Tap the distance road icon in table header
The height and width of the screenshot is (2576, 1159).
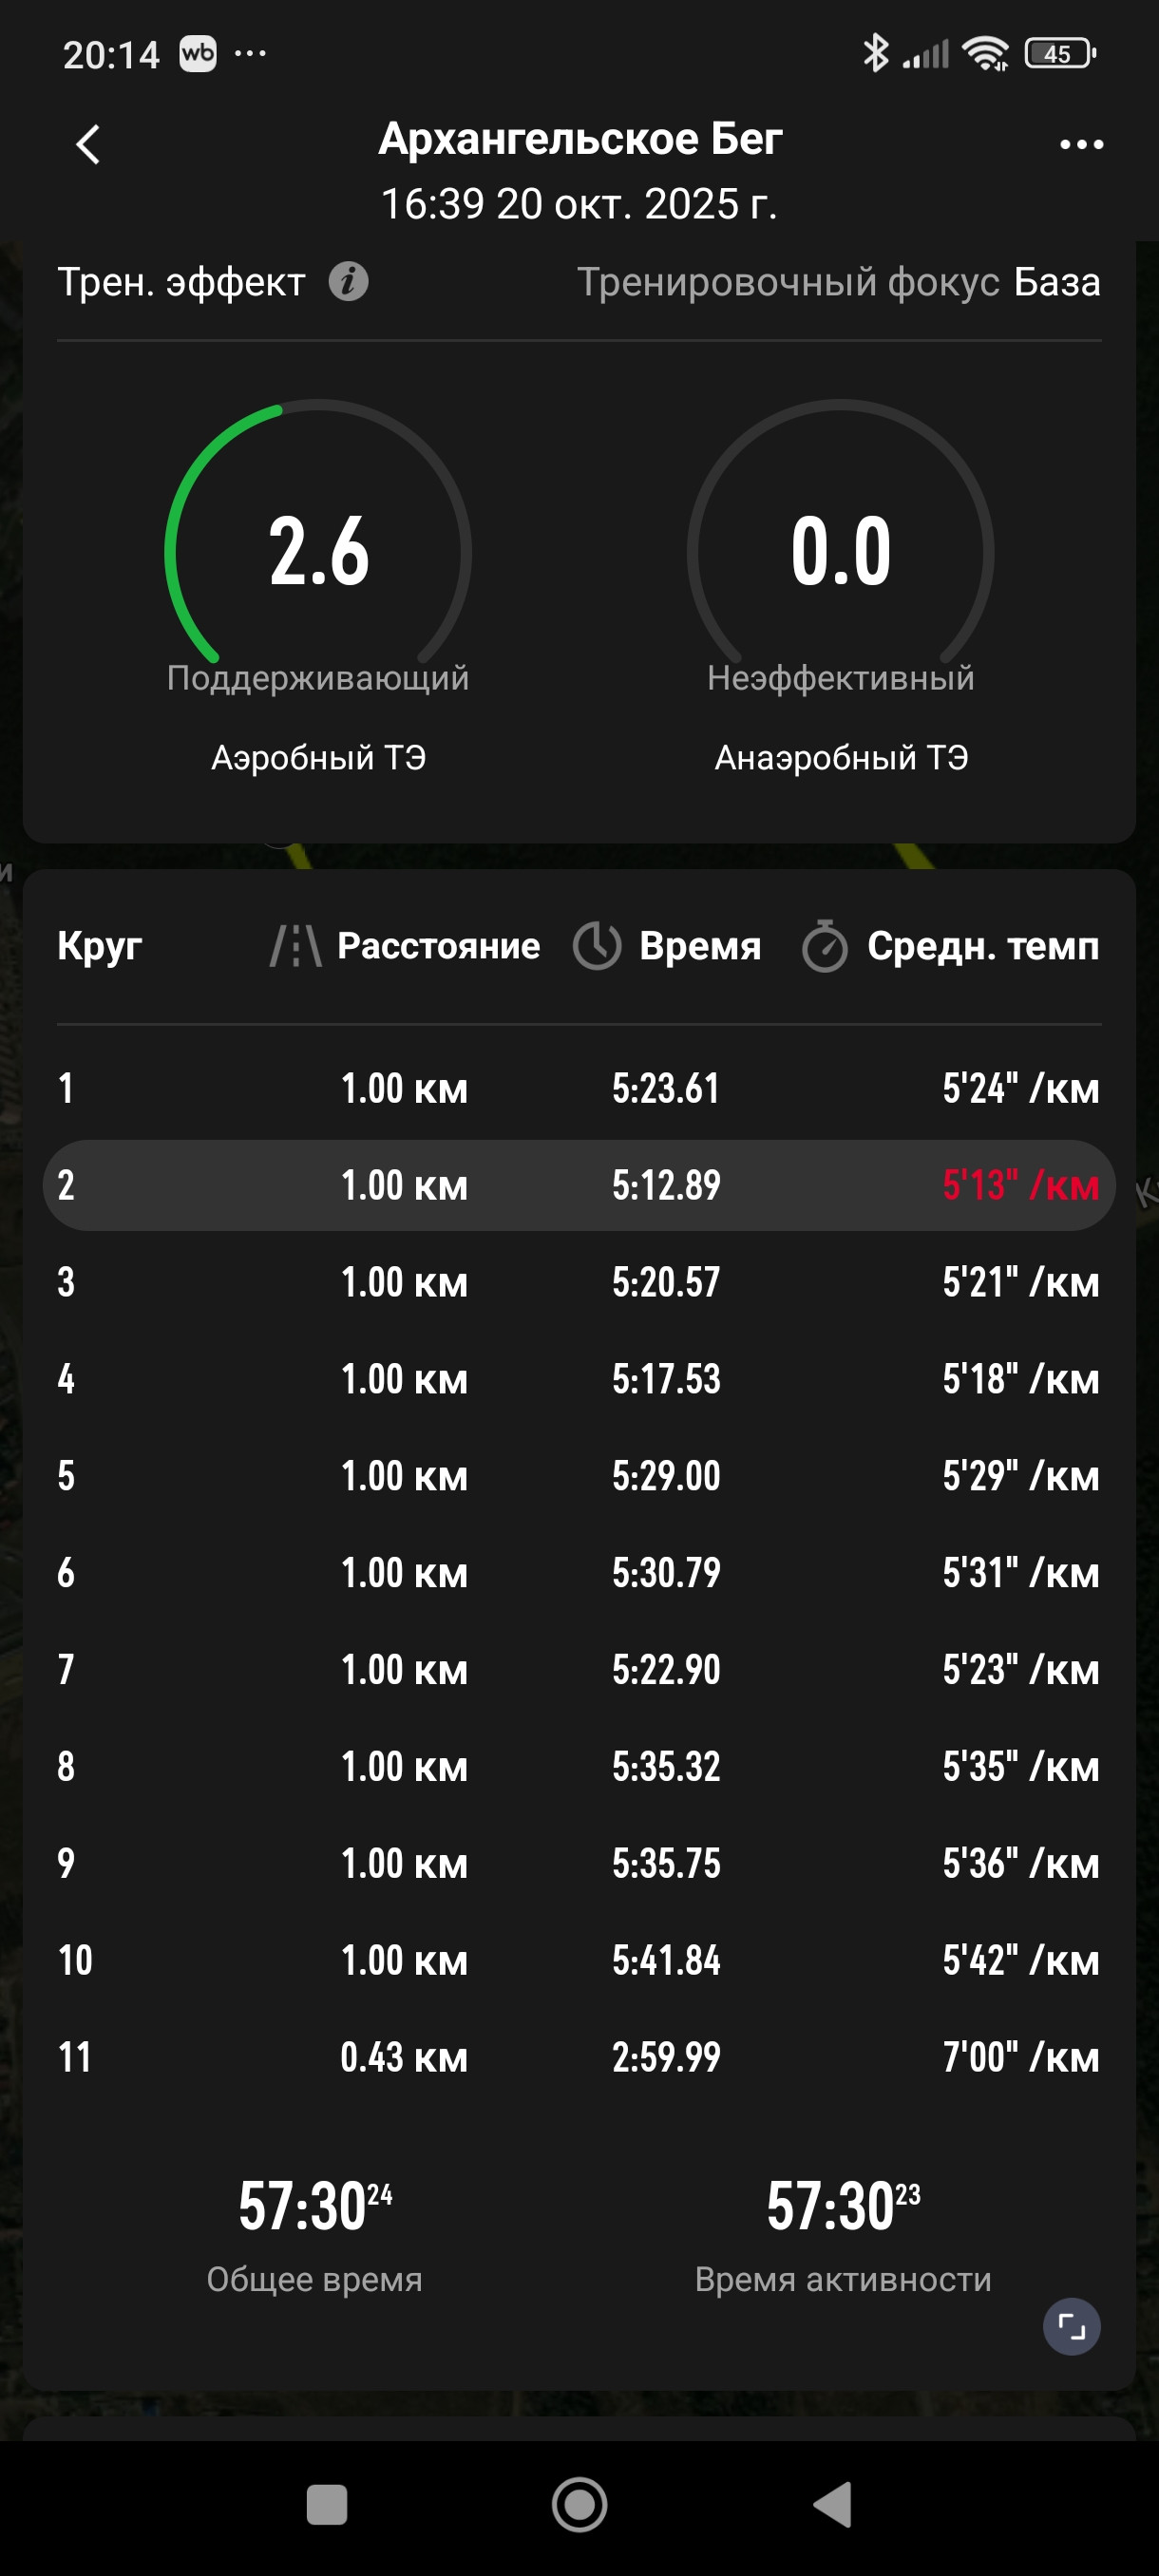(296, 946)
